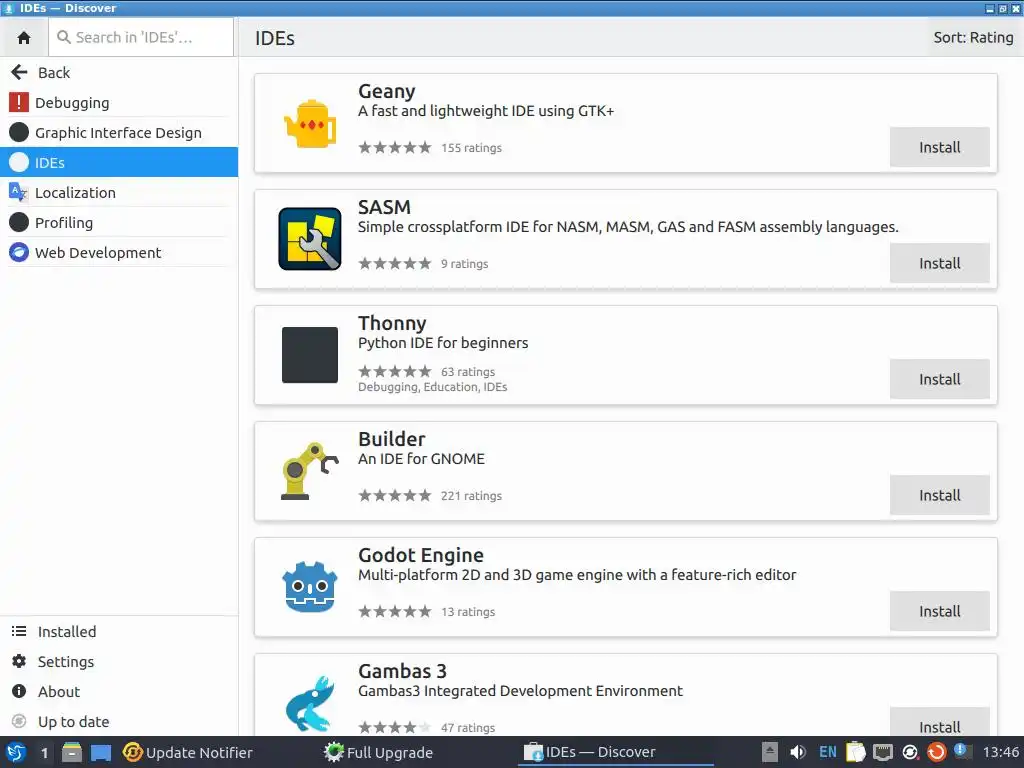Open the Installed applications view
The width and height of the screenshot is (1024, 768).
pyautogui.click(x=119, y=632)
